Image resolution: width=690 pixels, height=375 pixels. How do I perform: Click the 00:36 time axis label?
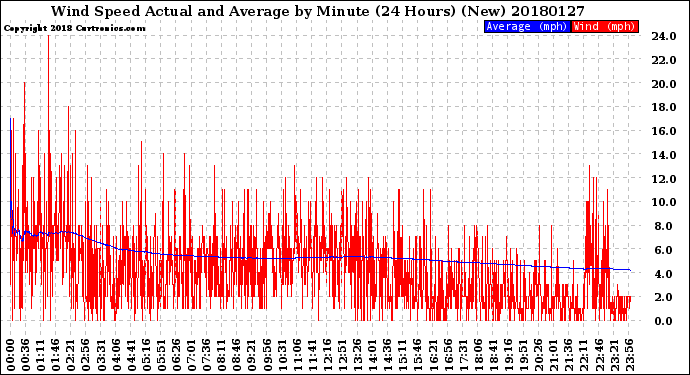tap(26, 355)
